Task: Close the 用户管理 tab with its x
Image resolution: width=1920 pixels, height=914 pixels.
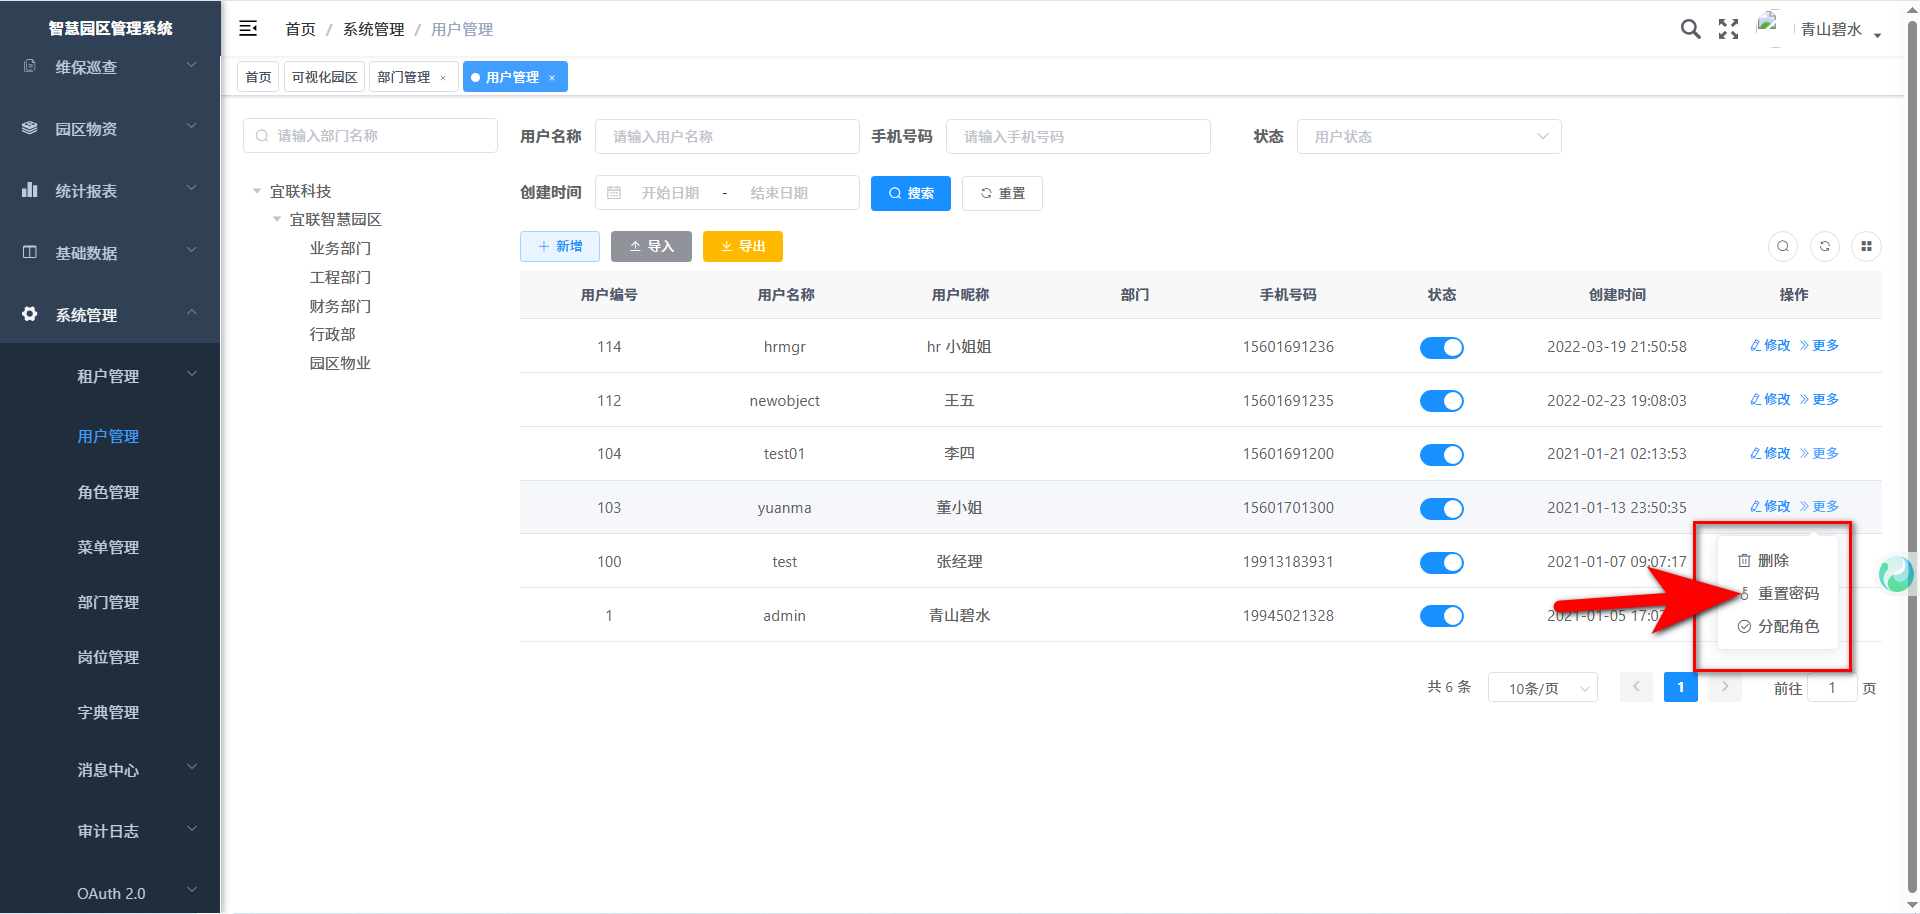Action: coord(552,78)
